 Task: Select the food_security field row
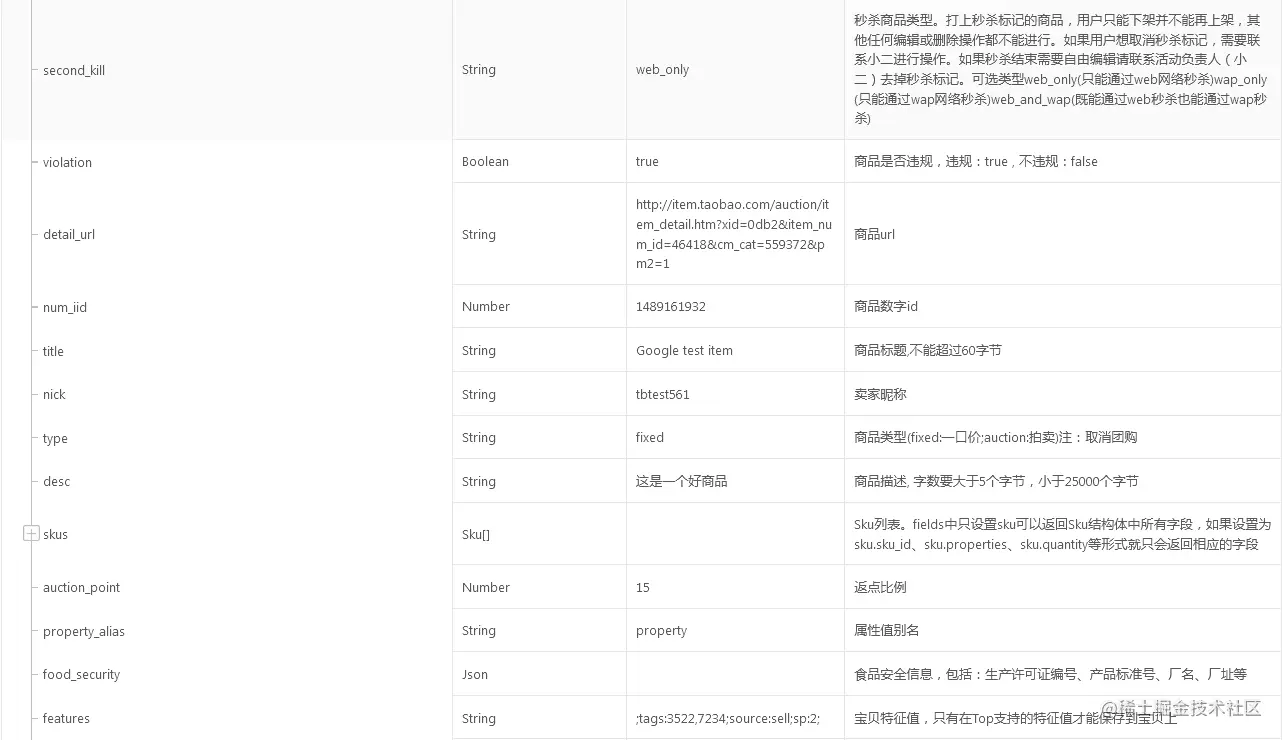80,673
